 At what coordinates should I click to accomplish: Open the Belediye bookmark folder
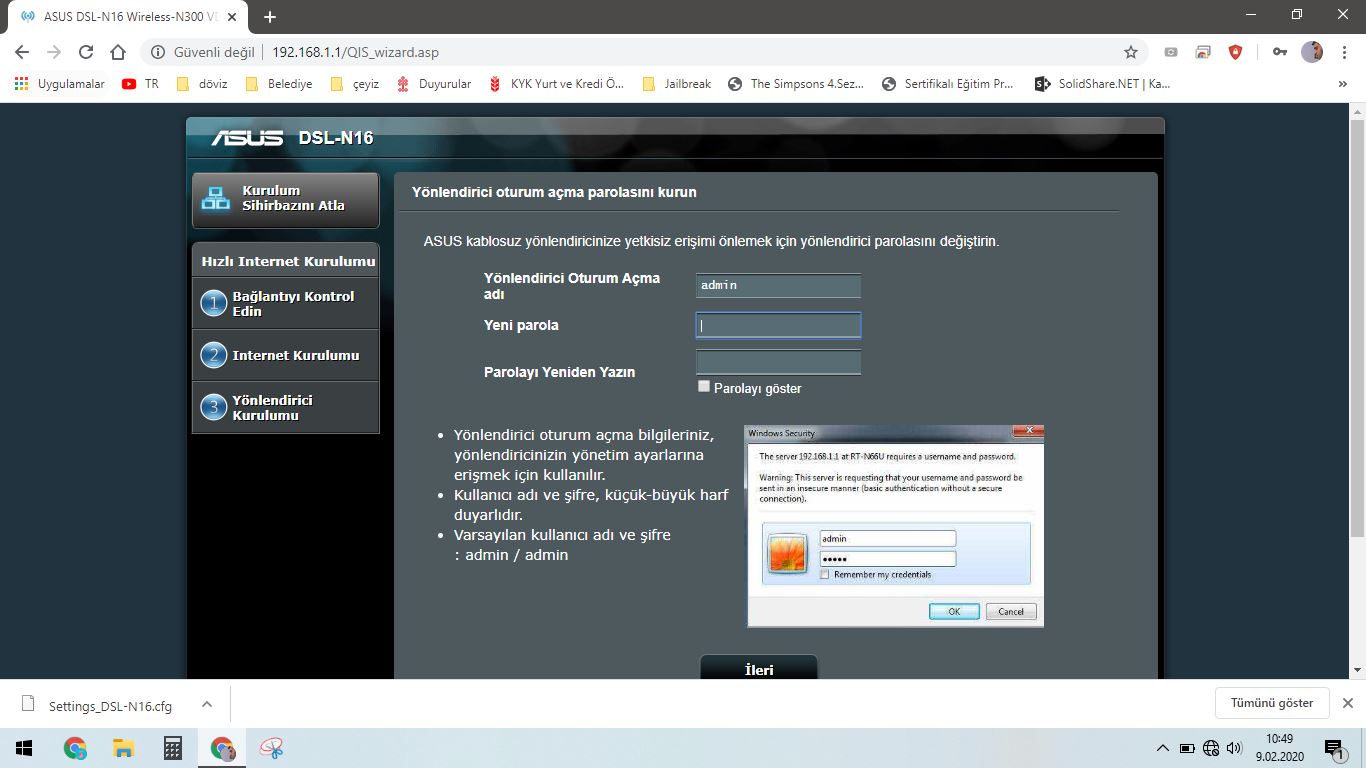coord(278,84)
